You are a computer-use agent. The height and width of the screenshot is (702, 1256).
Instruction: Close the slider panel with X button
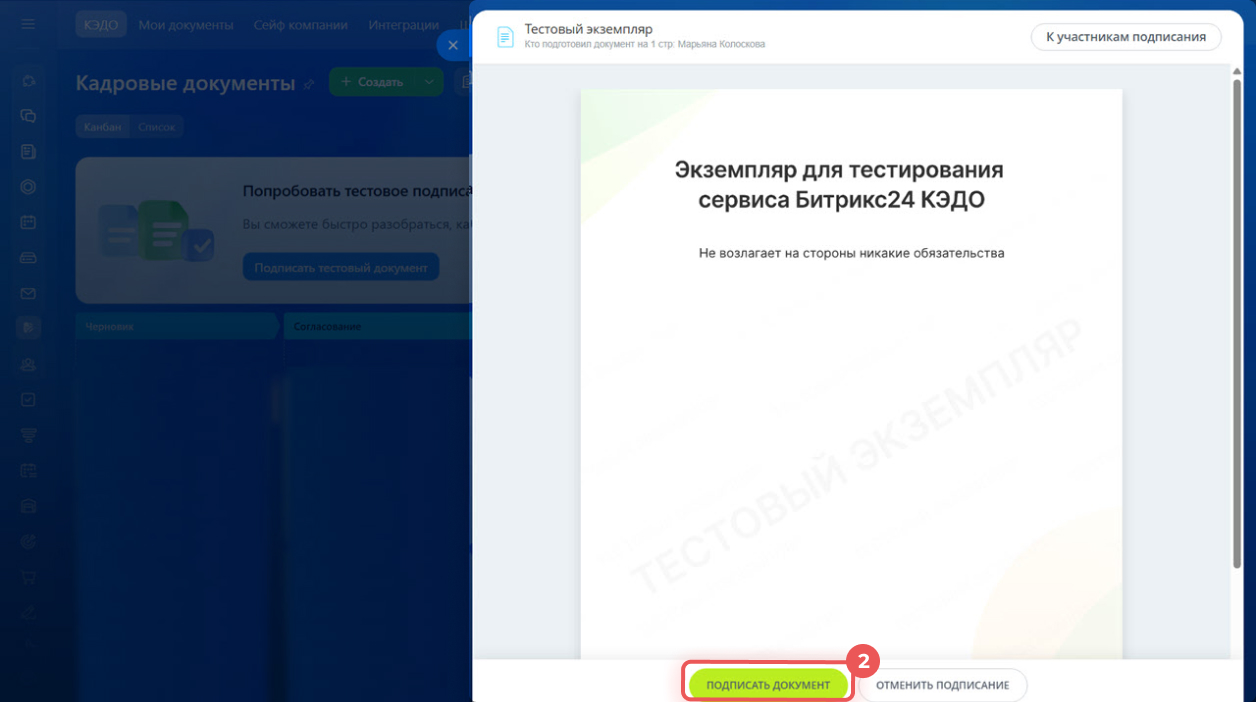pyautogui.click(x=453, y=45)
